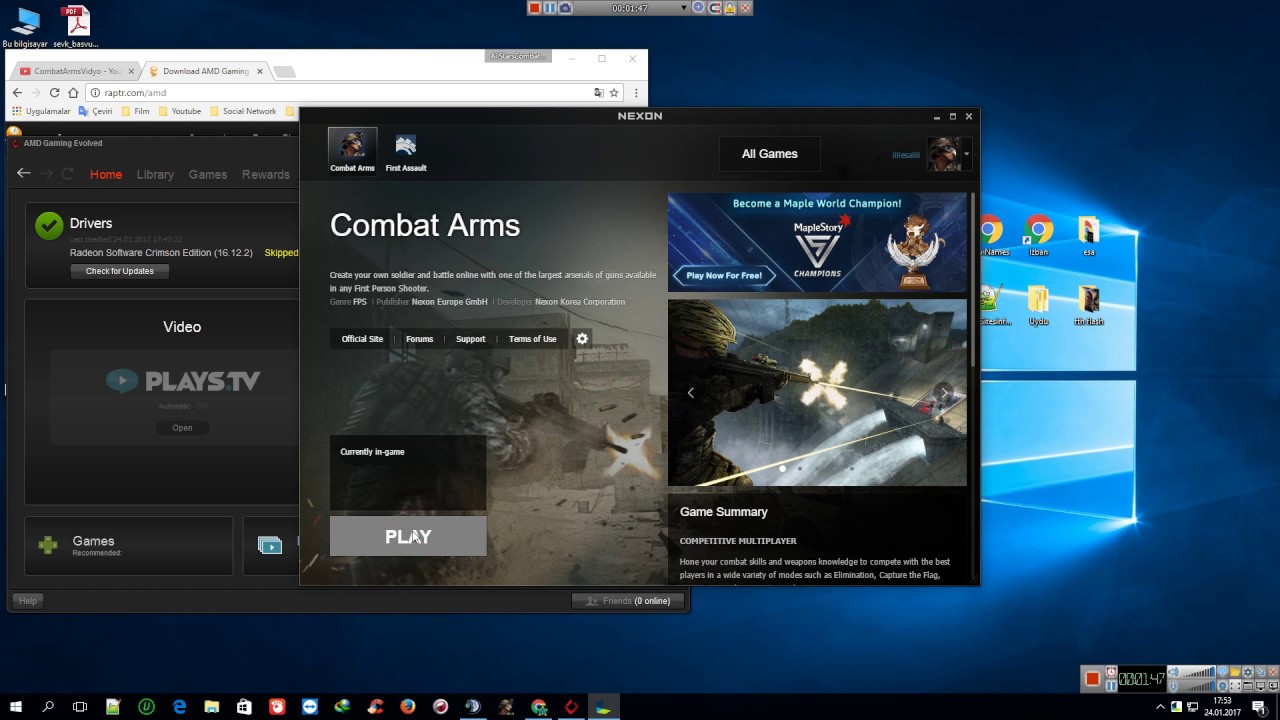Switch to Download AMD Gaming Chrome tab

(206, 71)
